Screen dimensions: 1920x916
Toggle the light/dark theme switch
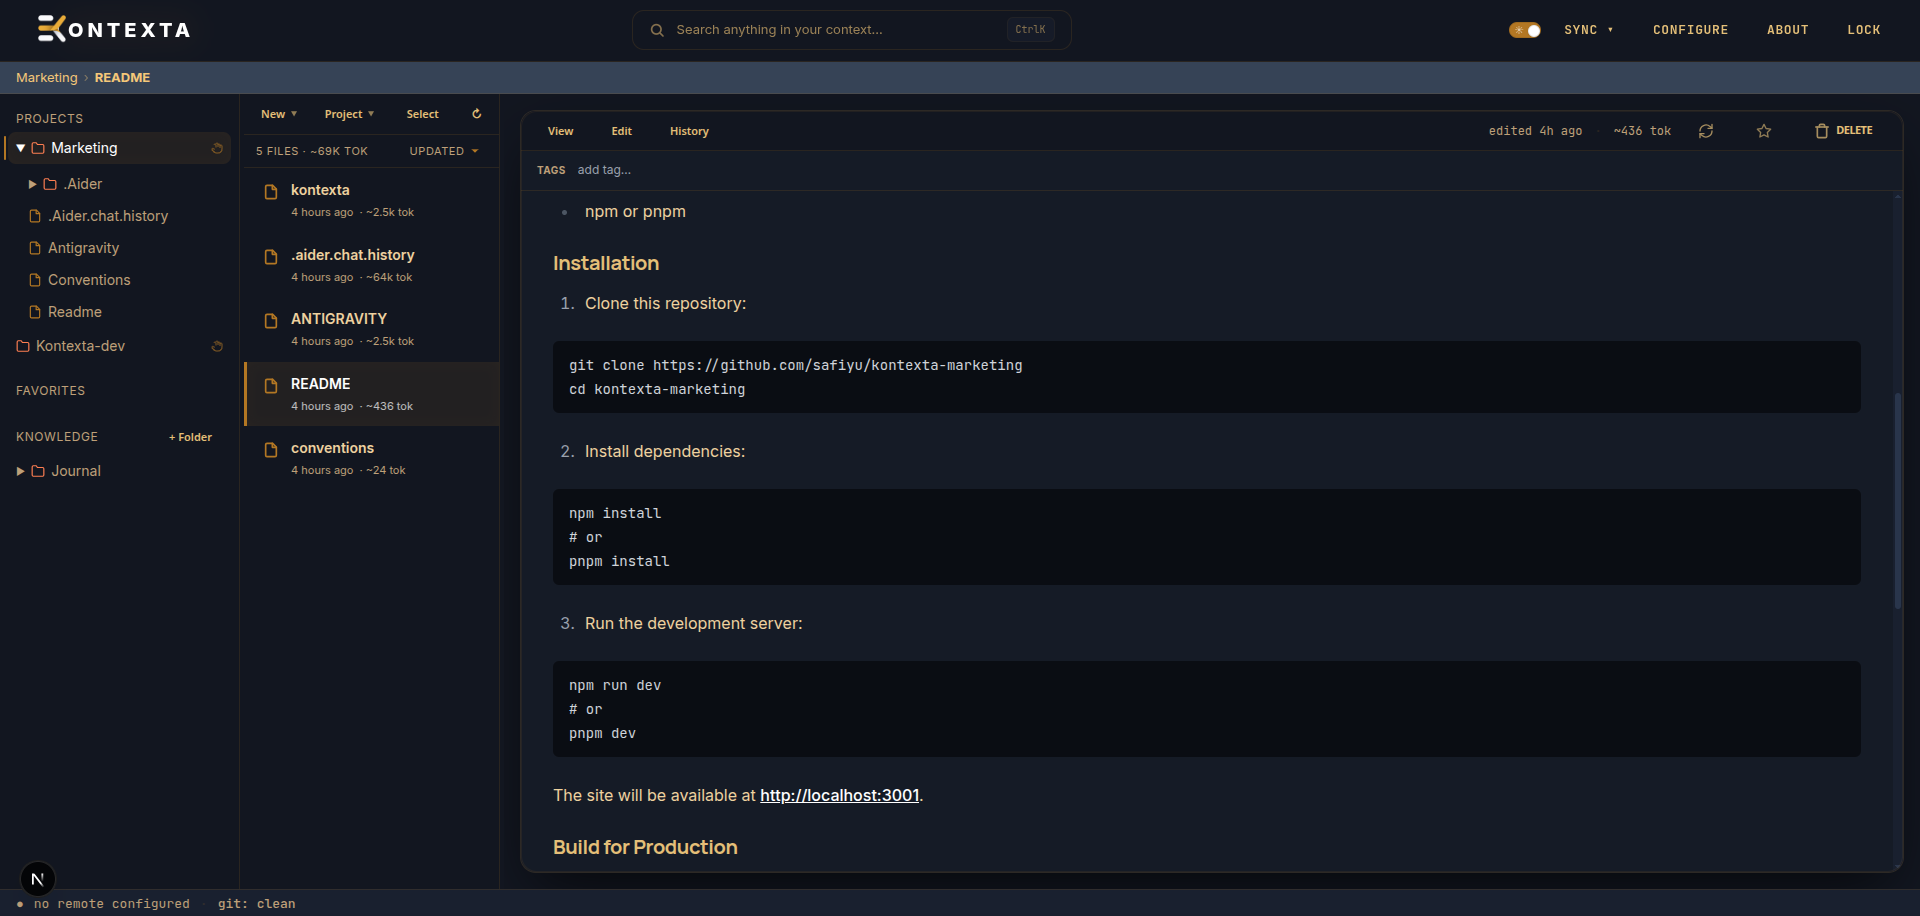pos(1525,30)
